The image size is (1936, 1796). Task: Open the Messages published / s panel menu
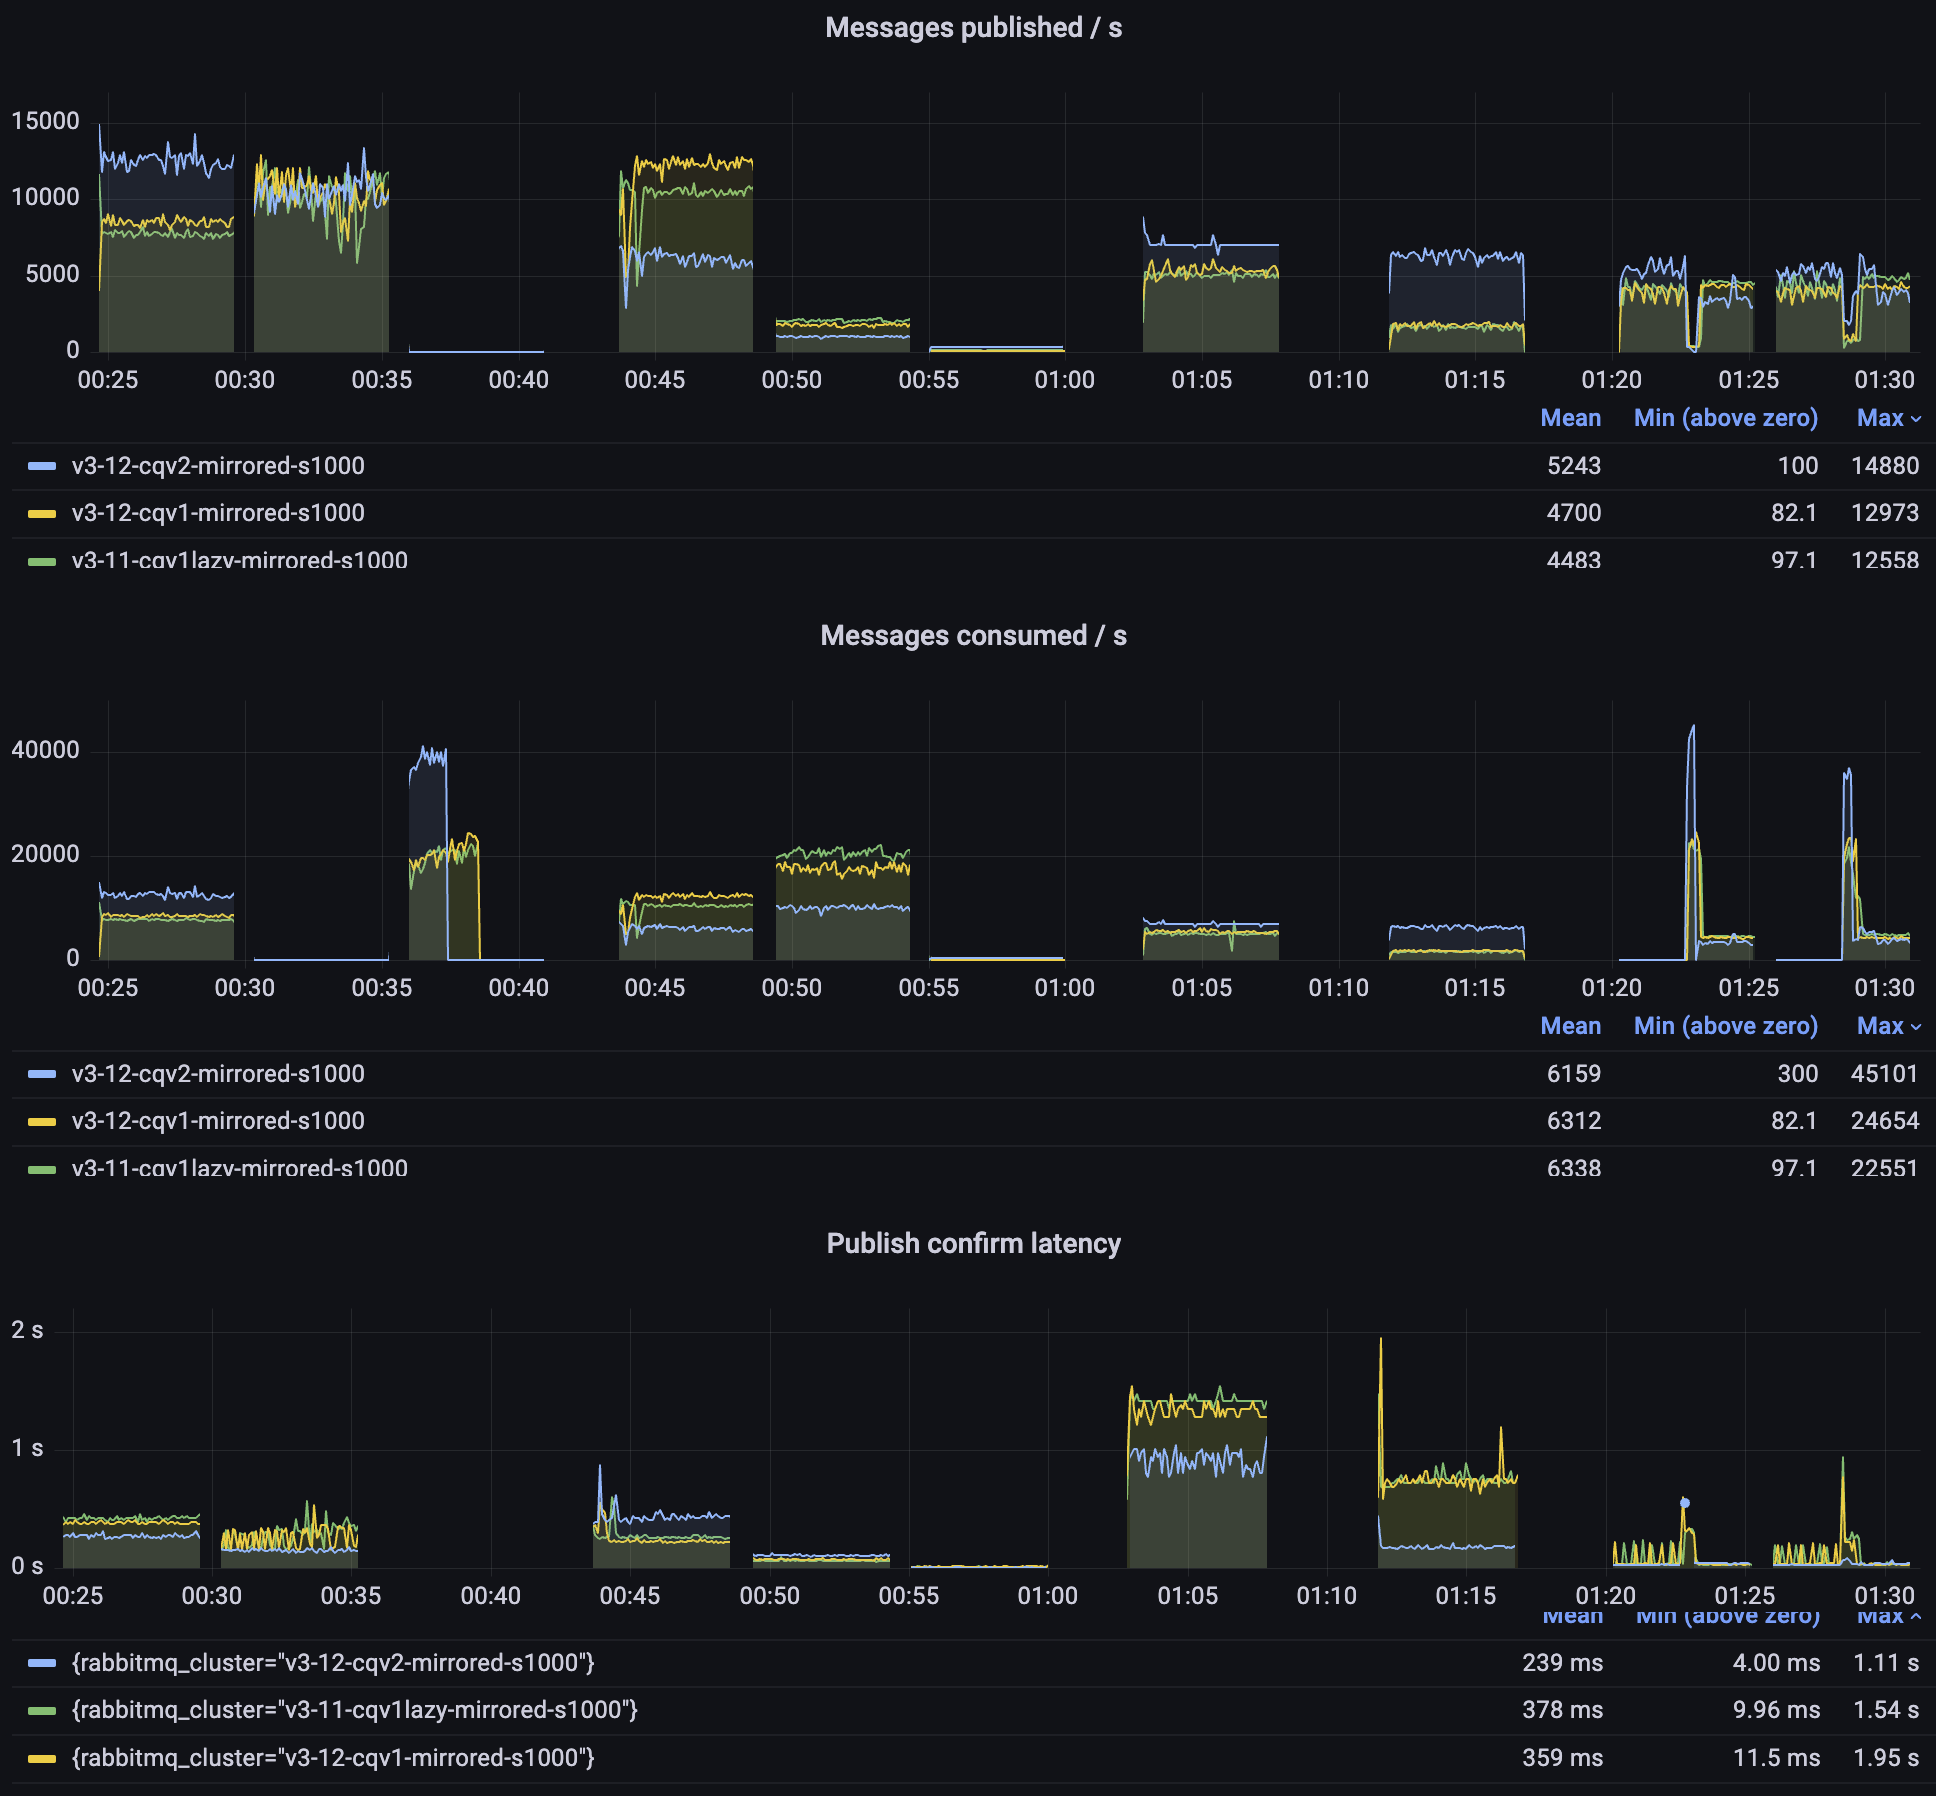pyautogui.click(x=974, y=28)
